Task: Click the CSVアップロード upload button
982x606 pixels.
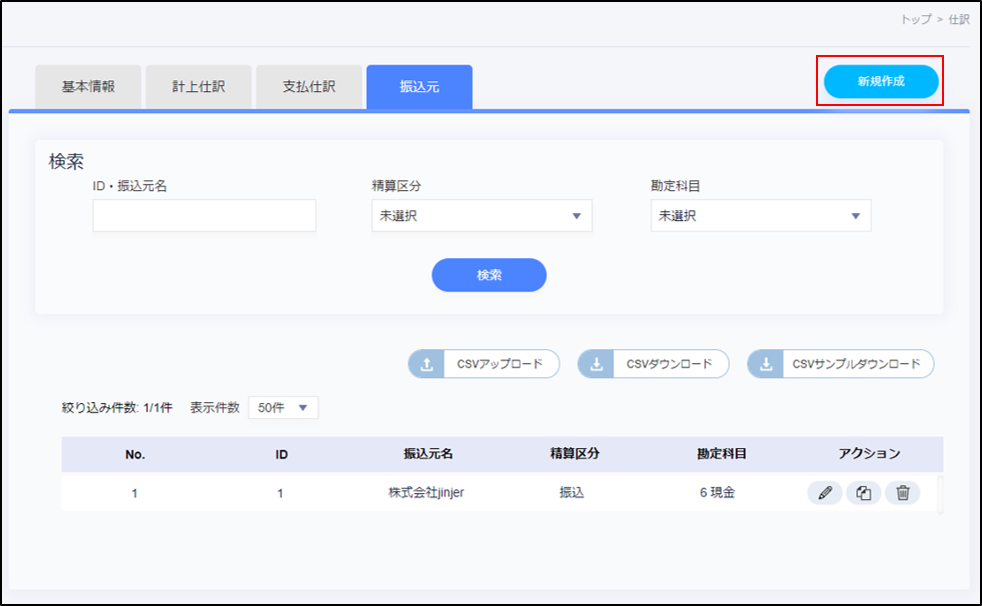Action: pos(484,364)
